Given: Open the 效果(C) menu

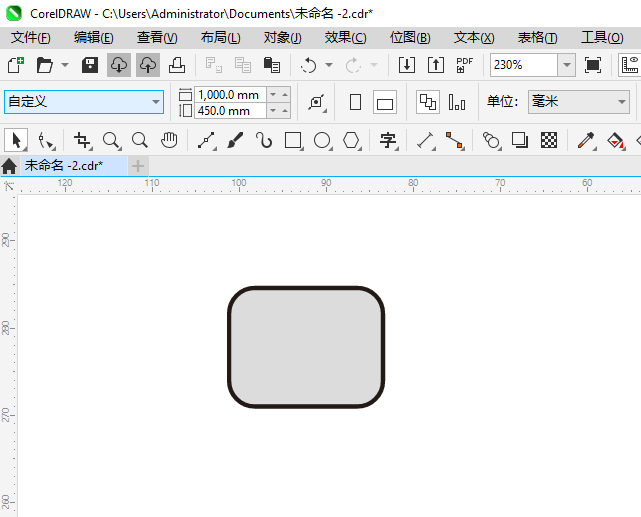Looking at the screenshot, I should [345, 37].
